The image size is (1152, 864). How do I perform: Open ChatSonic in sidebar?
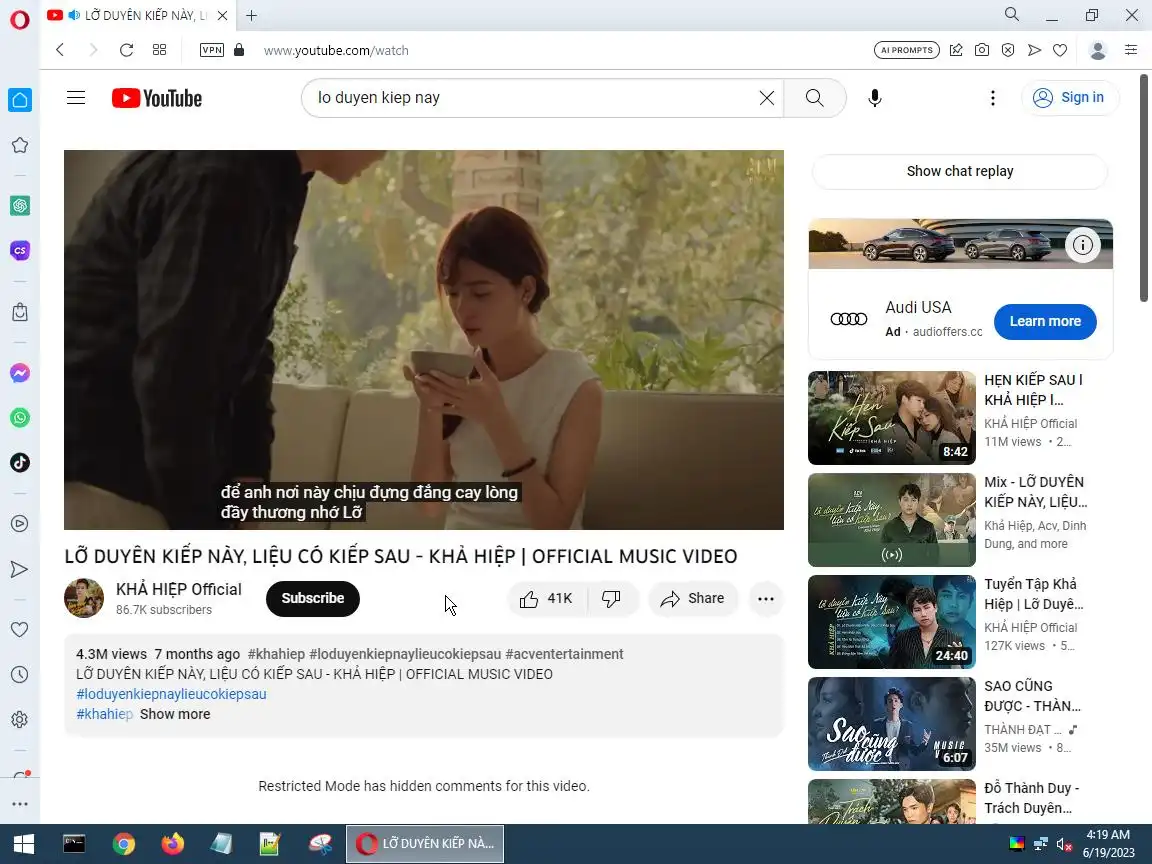(20, 251)
